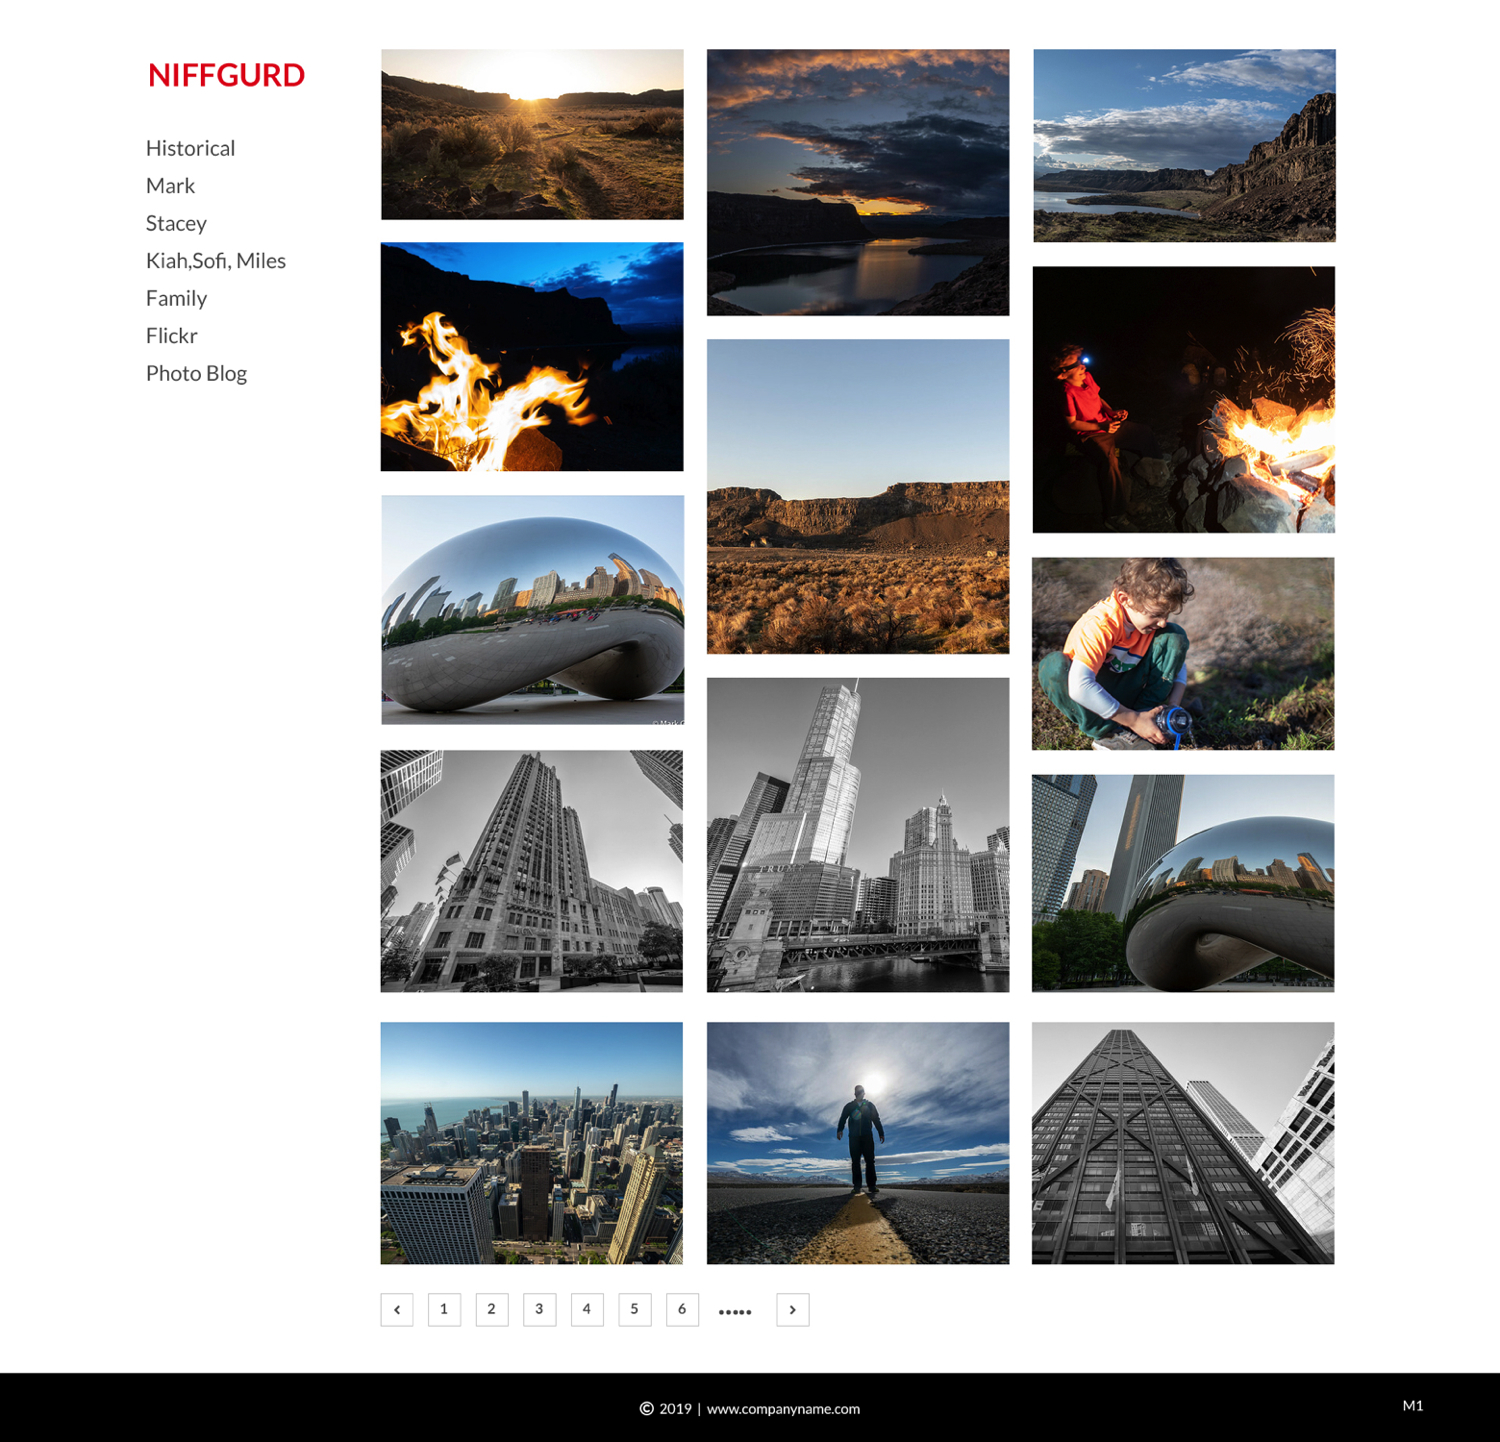Open the Cloud Gate bean sculpture photo
This screenshot has height=1442, width=1500.
pyautogui.click(x=531, y=610)
